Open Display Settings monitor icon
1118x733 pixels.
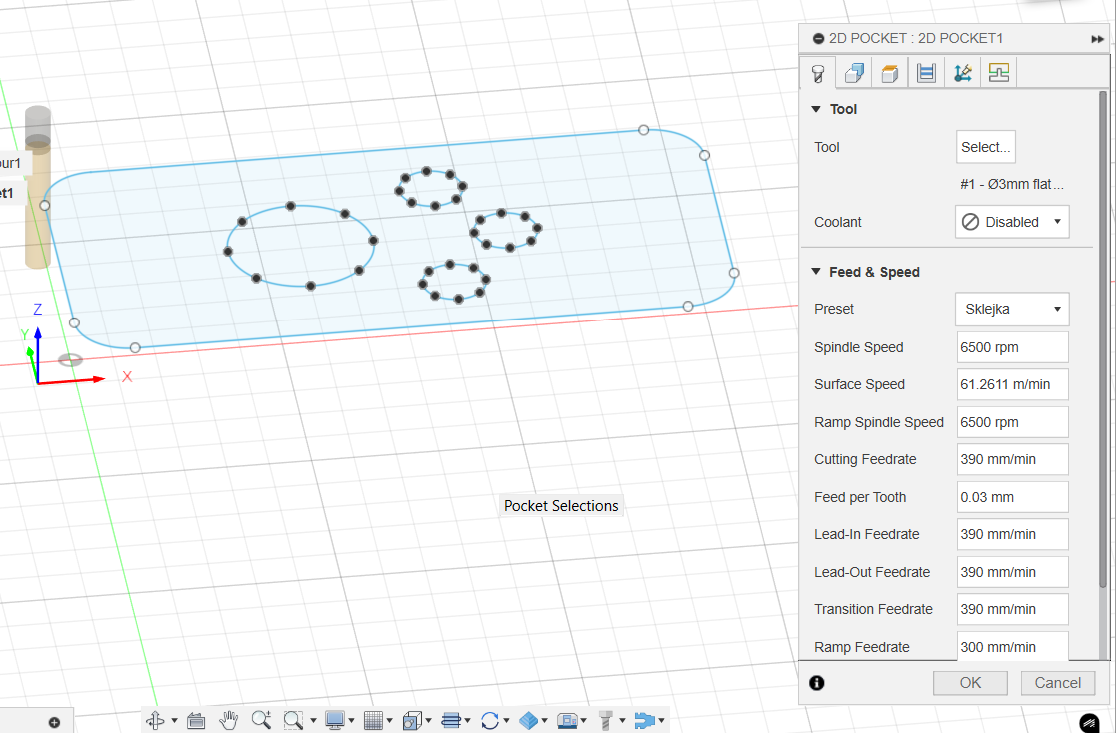pos(334,720)
